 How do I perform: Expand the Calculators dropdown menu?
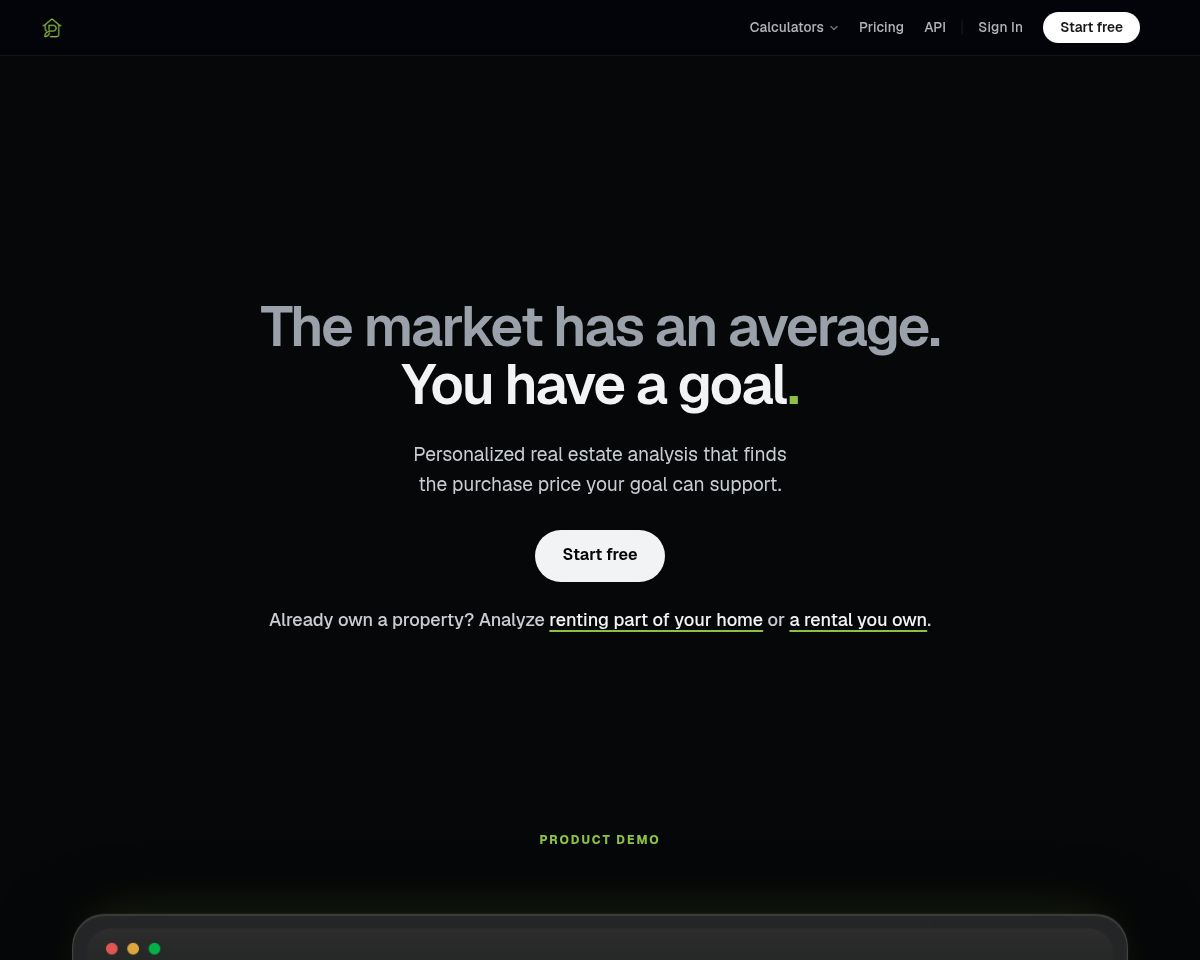(x=794, y=28)
